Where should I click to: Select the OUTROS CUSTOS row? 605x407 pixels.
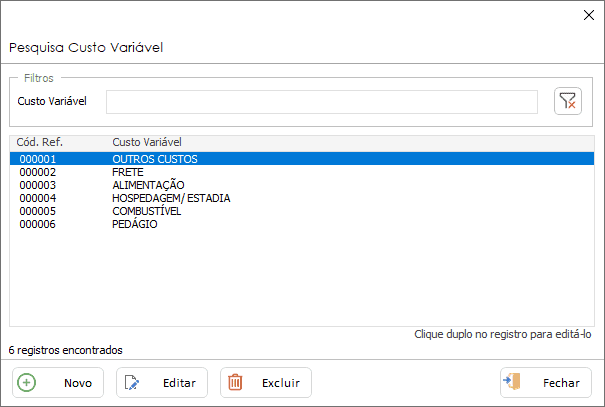click(x=302, y=159)
